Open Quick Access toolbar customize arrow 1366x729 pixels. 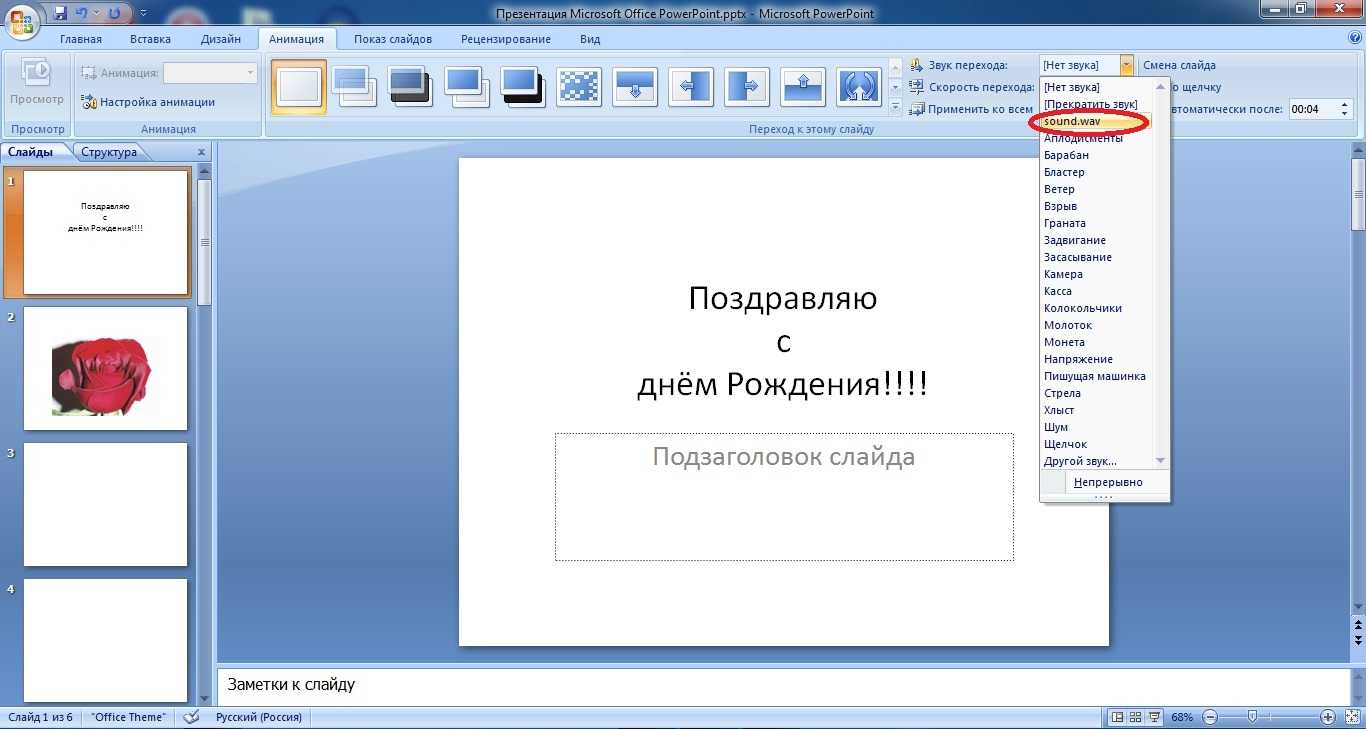143,13
